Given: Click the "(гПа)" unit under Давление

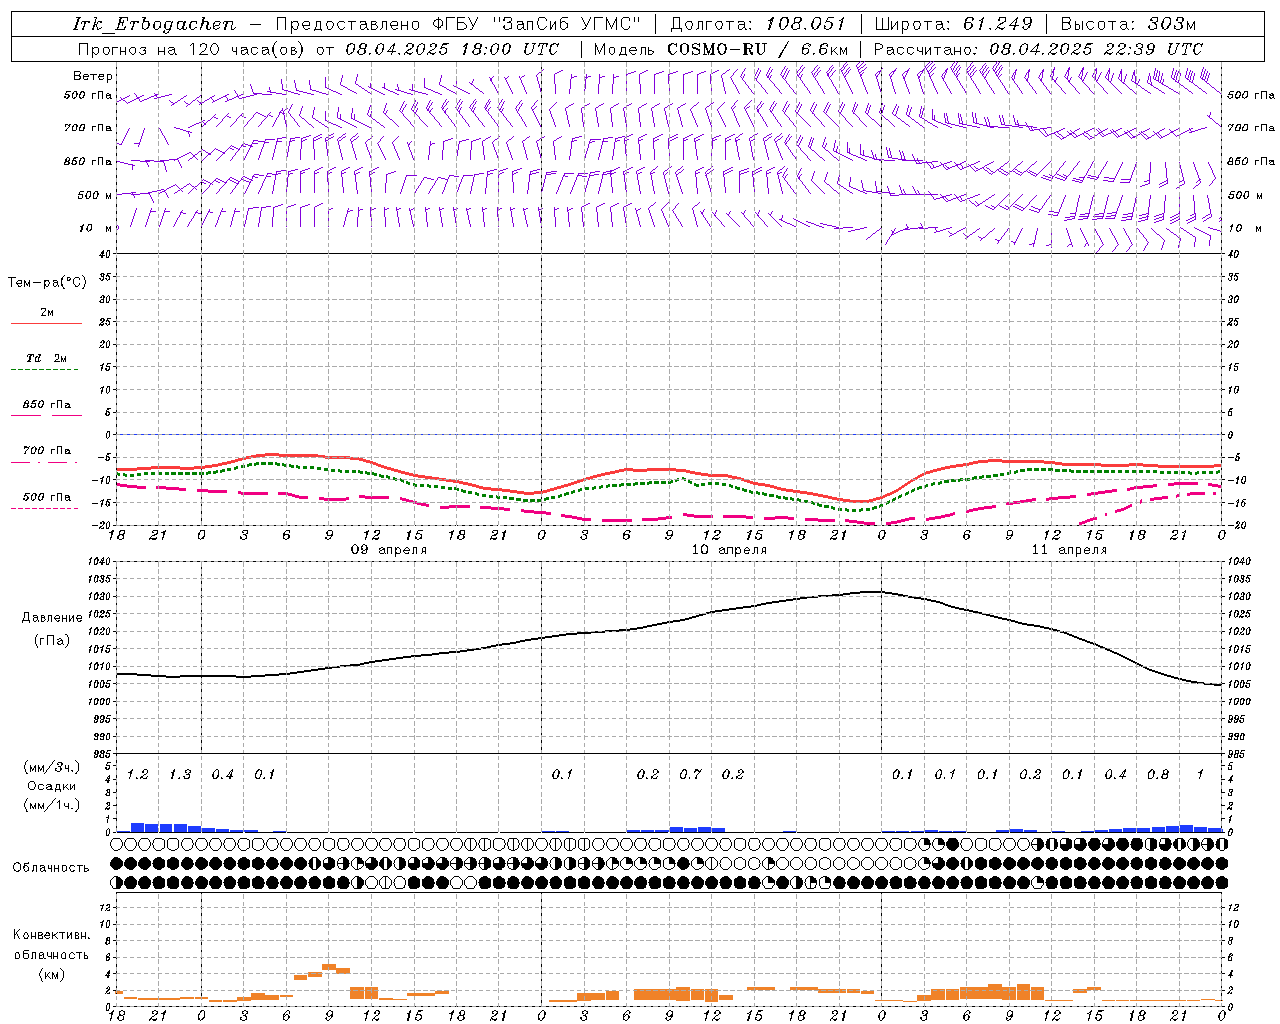Looking at the screenshot, I should click(x=52, y=640).
